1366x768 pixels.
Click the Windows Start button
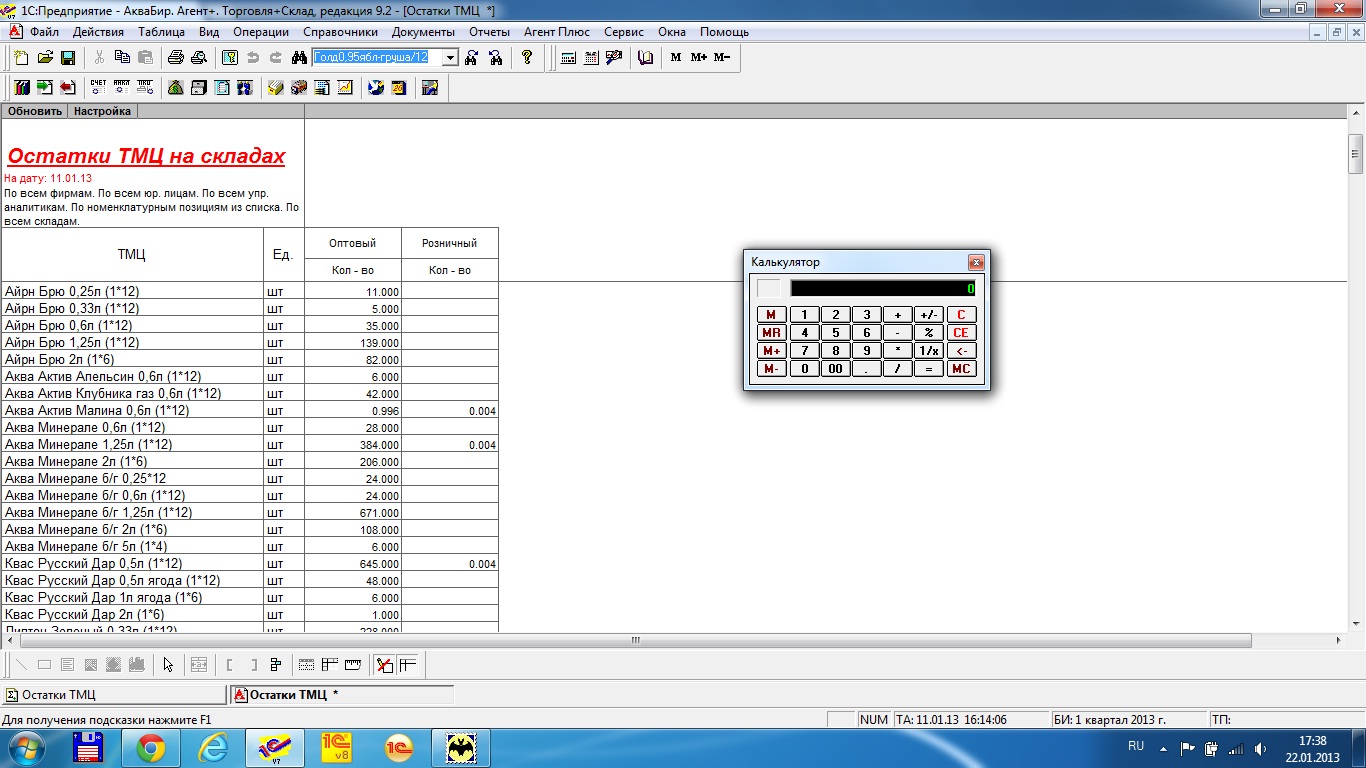coord(27,747)
